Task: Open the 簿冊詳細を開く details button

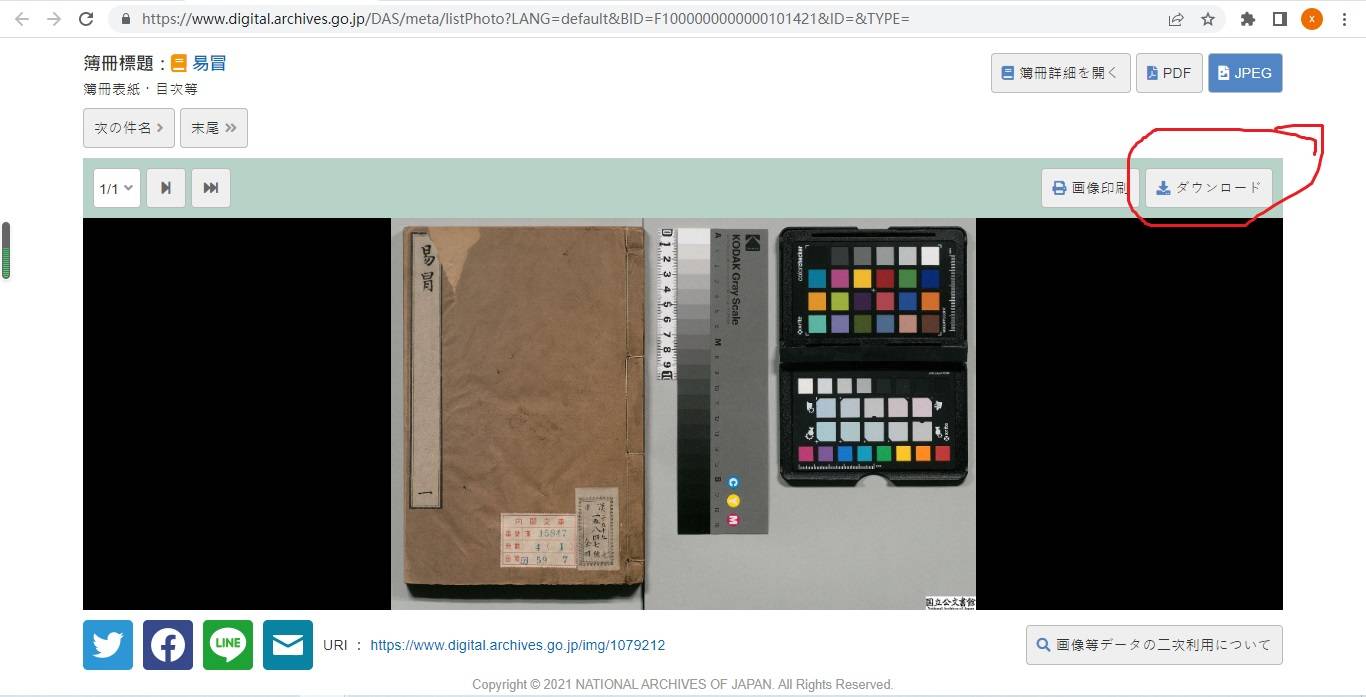Action: pos(1060,73)
